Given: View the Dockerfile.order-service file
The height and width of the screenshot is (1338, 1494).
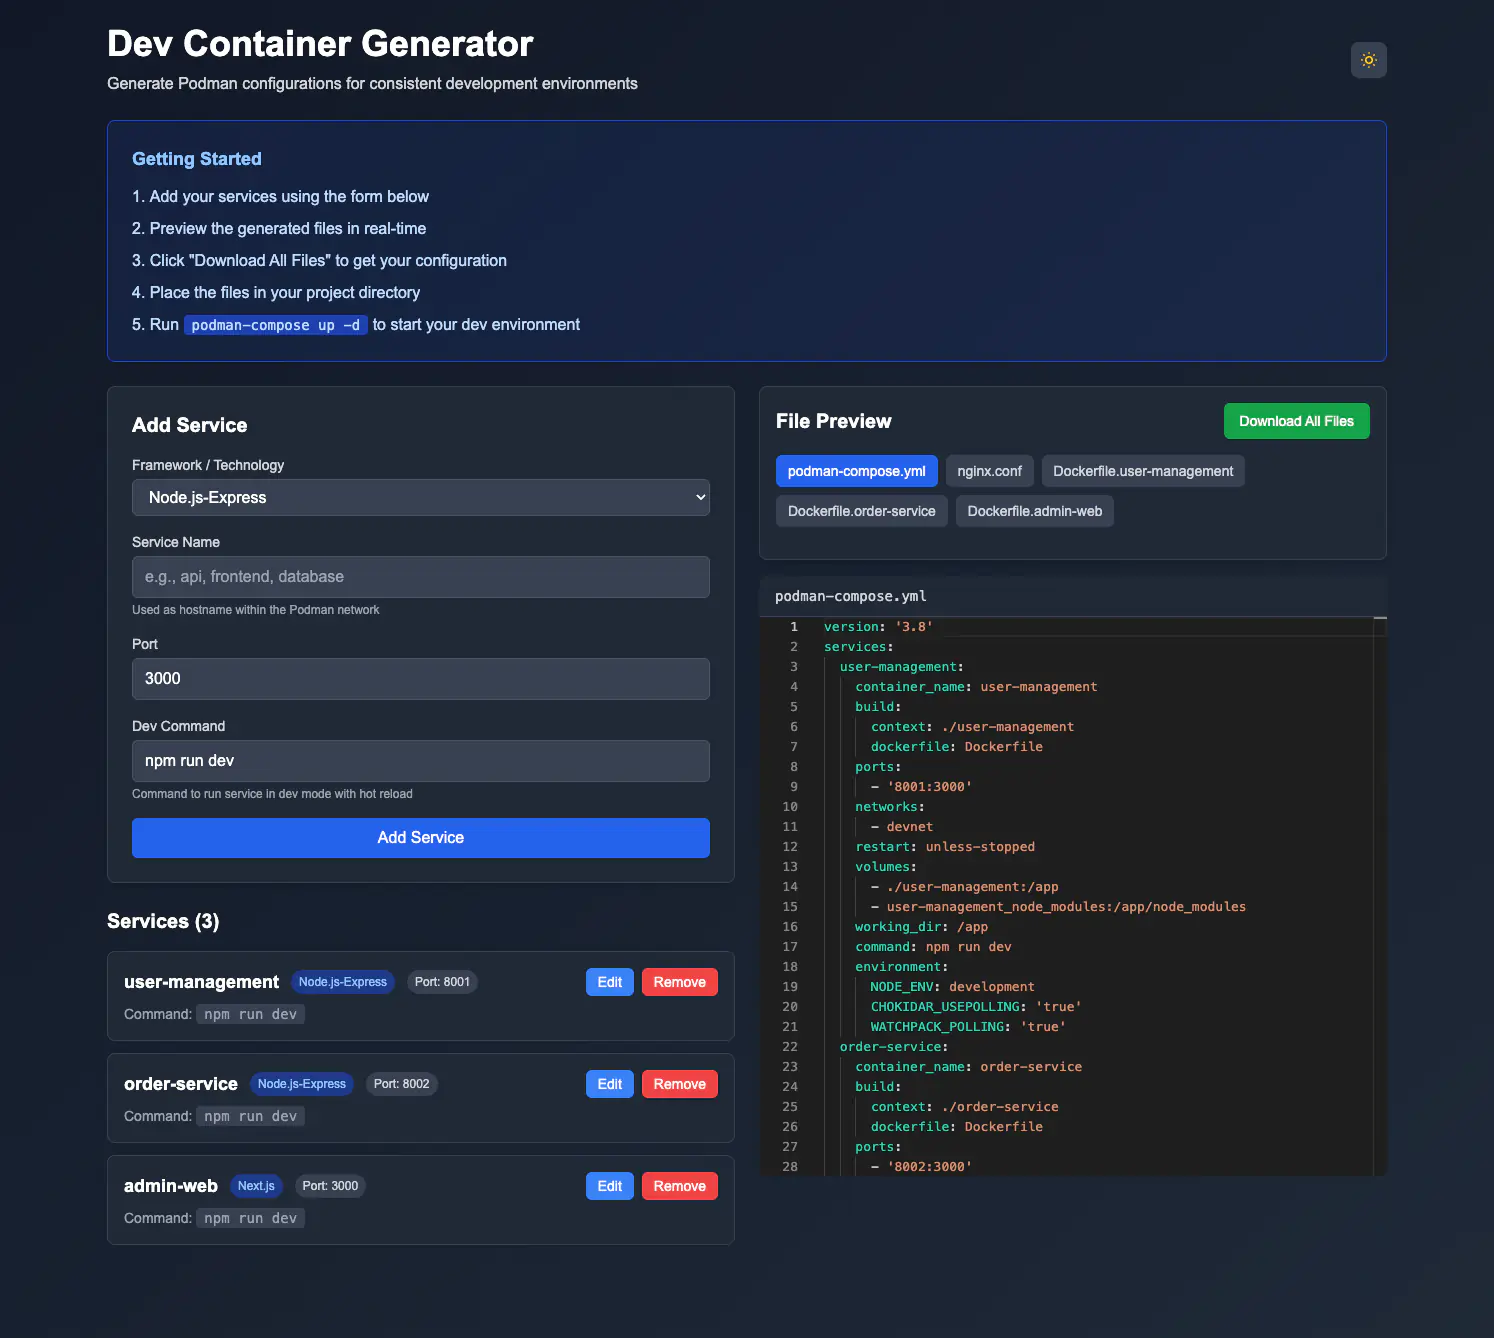Looking at the screenshot, I should coord(861,510).
